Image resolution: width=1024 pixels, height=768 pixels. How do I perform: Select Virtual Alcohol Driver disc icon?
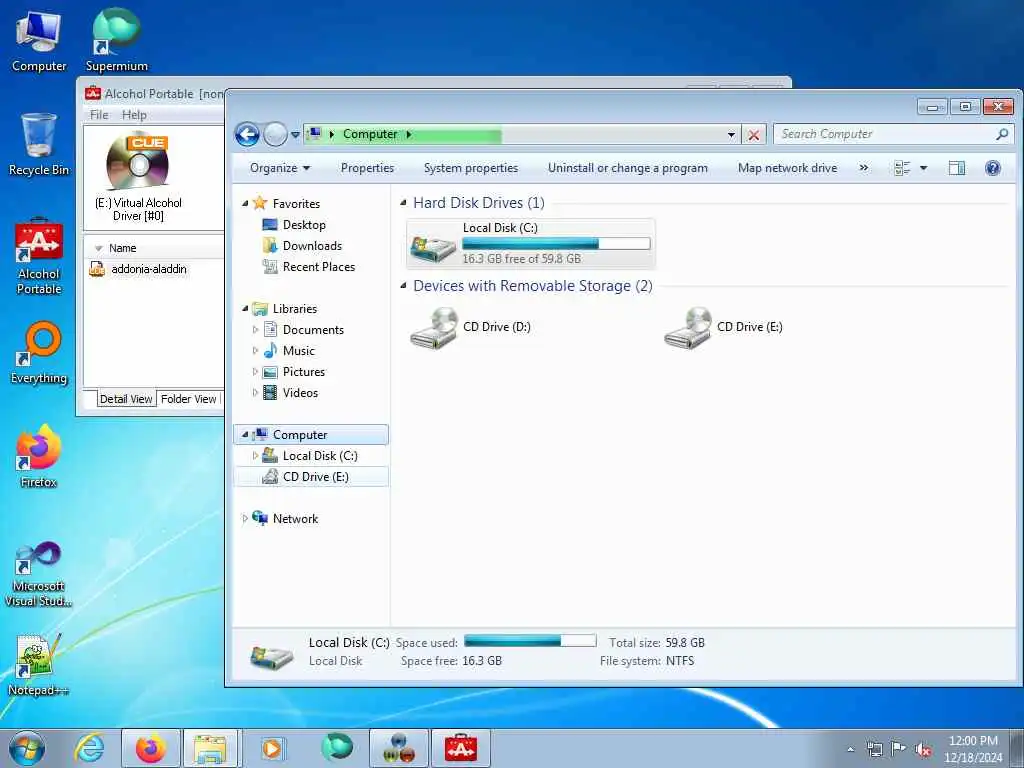pos(138,162)
